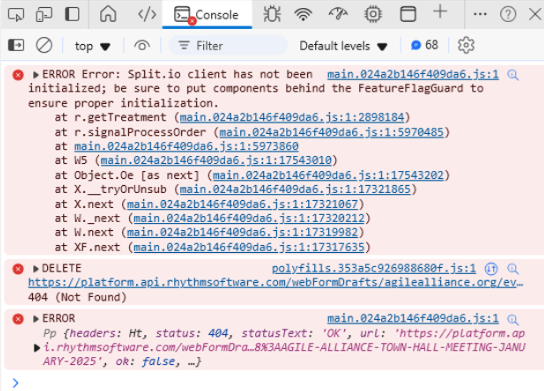Search for DELETE error with magnifier icon

click(x=513, y=269)
